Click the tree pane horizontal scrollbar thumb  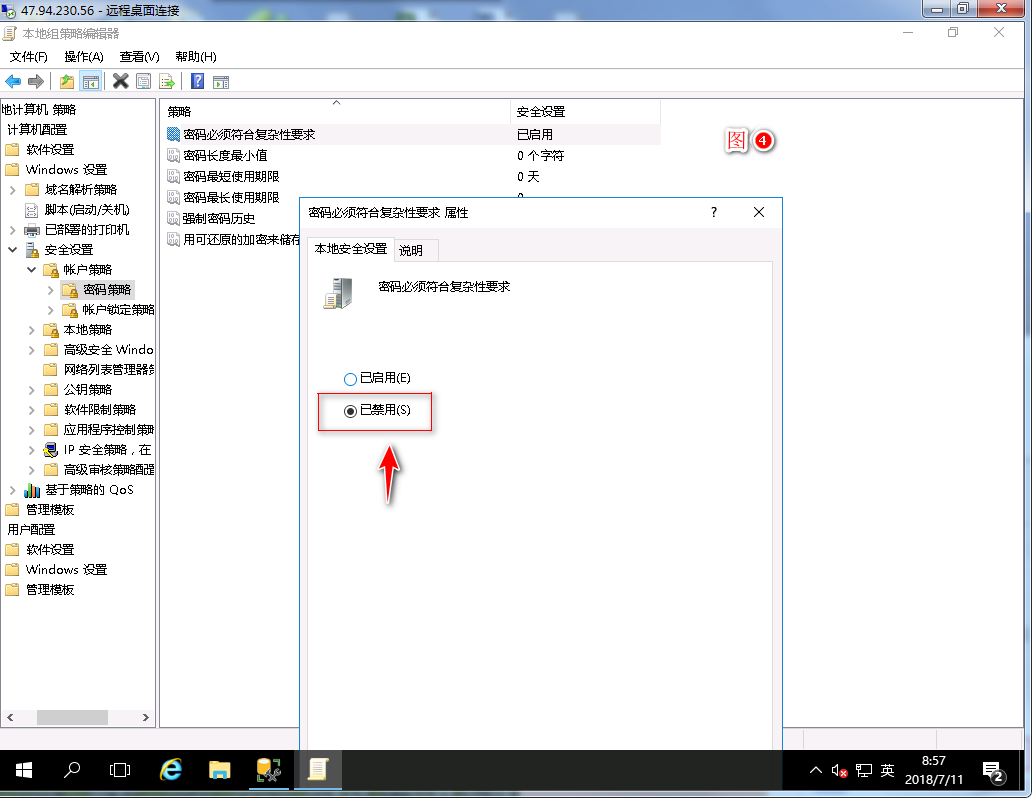[x=72, y=718]
